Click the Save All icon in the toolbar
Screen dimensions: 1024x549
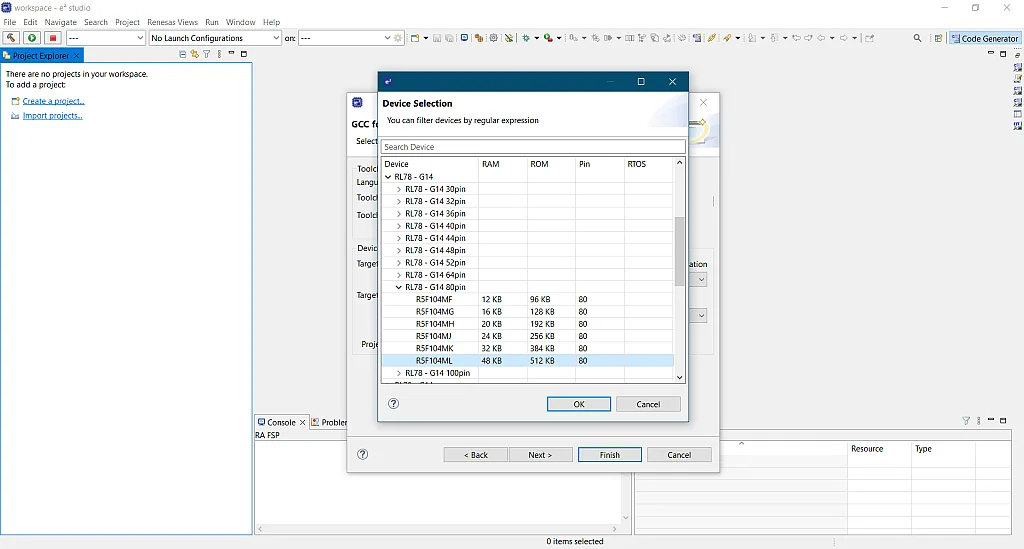click(449, 38)
